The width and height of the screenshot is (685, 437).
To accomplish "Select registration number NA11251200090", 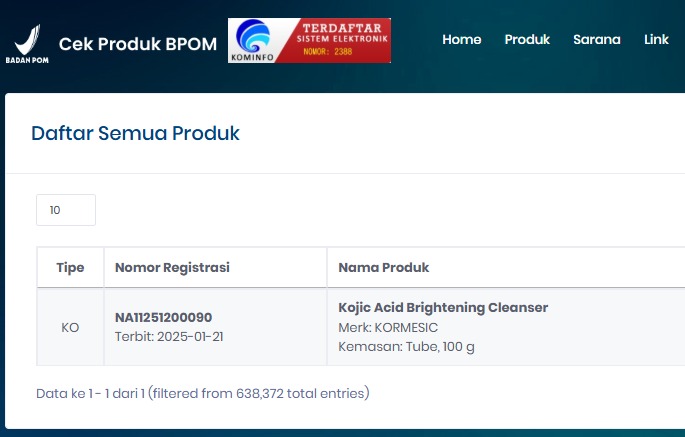I will click(x=163, y=317).
